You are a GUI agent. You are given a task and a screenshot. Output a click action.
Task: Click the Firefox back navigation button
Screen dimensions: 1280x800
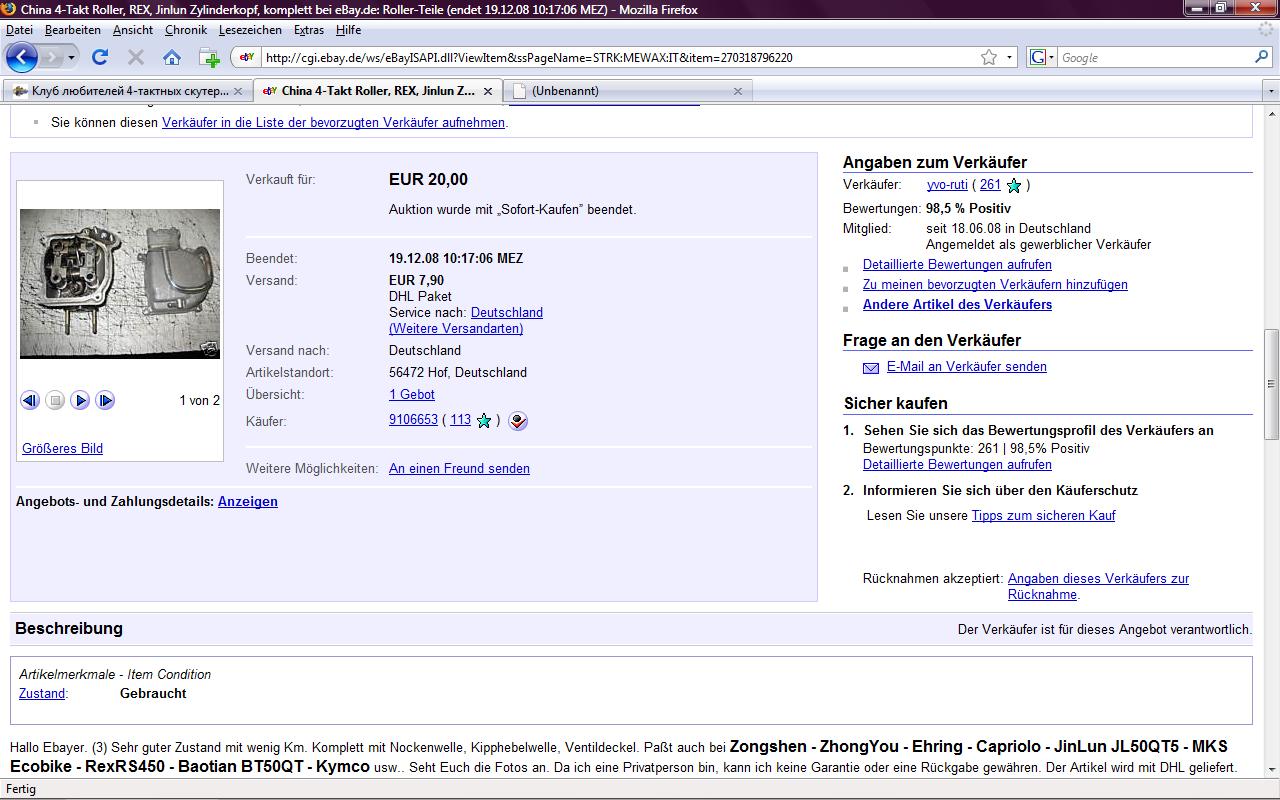point(22,57)
